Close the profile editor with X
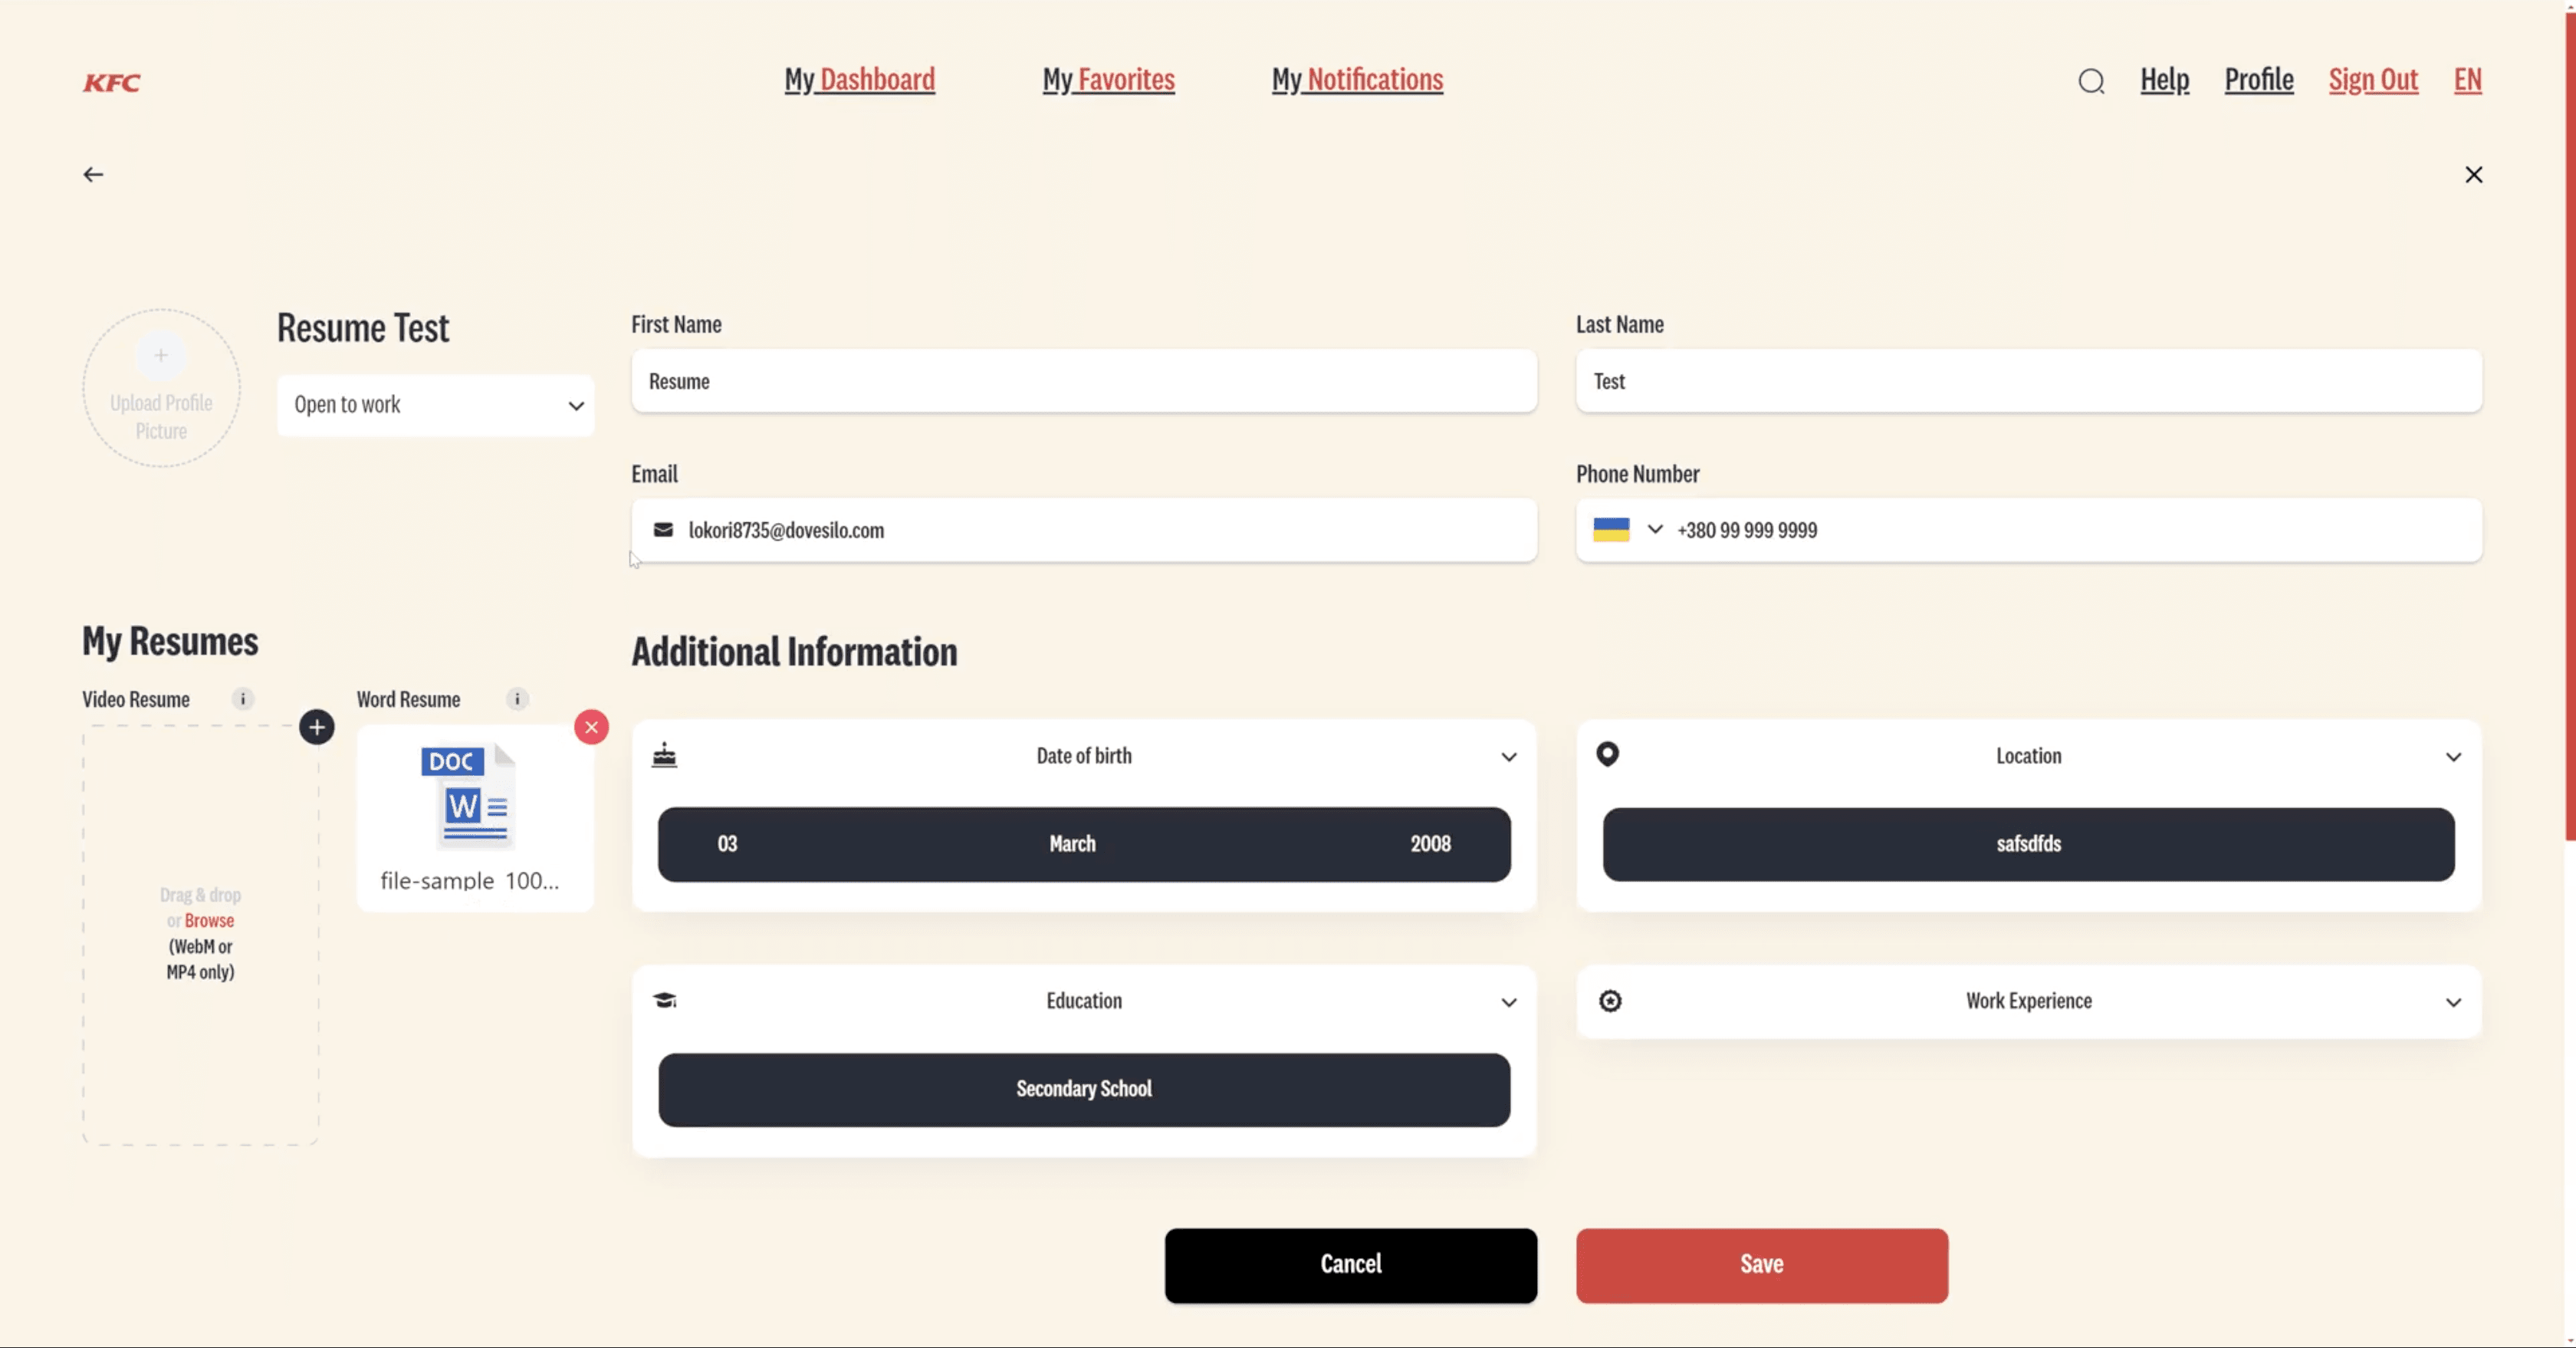Image resolution: width=2576 pixels, height=1348 pixels. tap(2474, 175)
